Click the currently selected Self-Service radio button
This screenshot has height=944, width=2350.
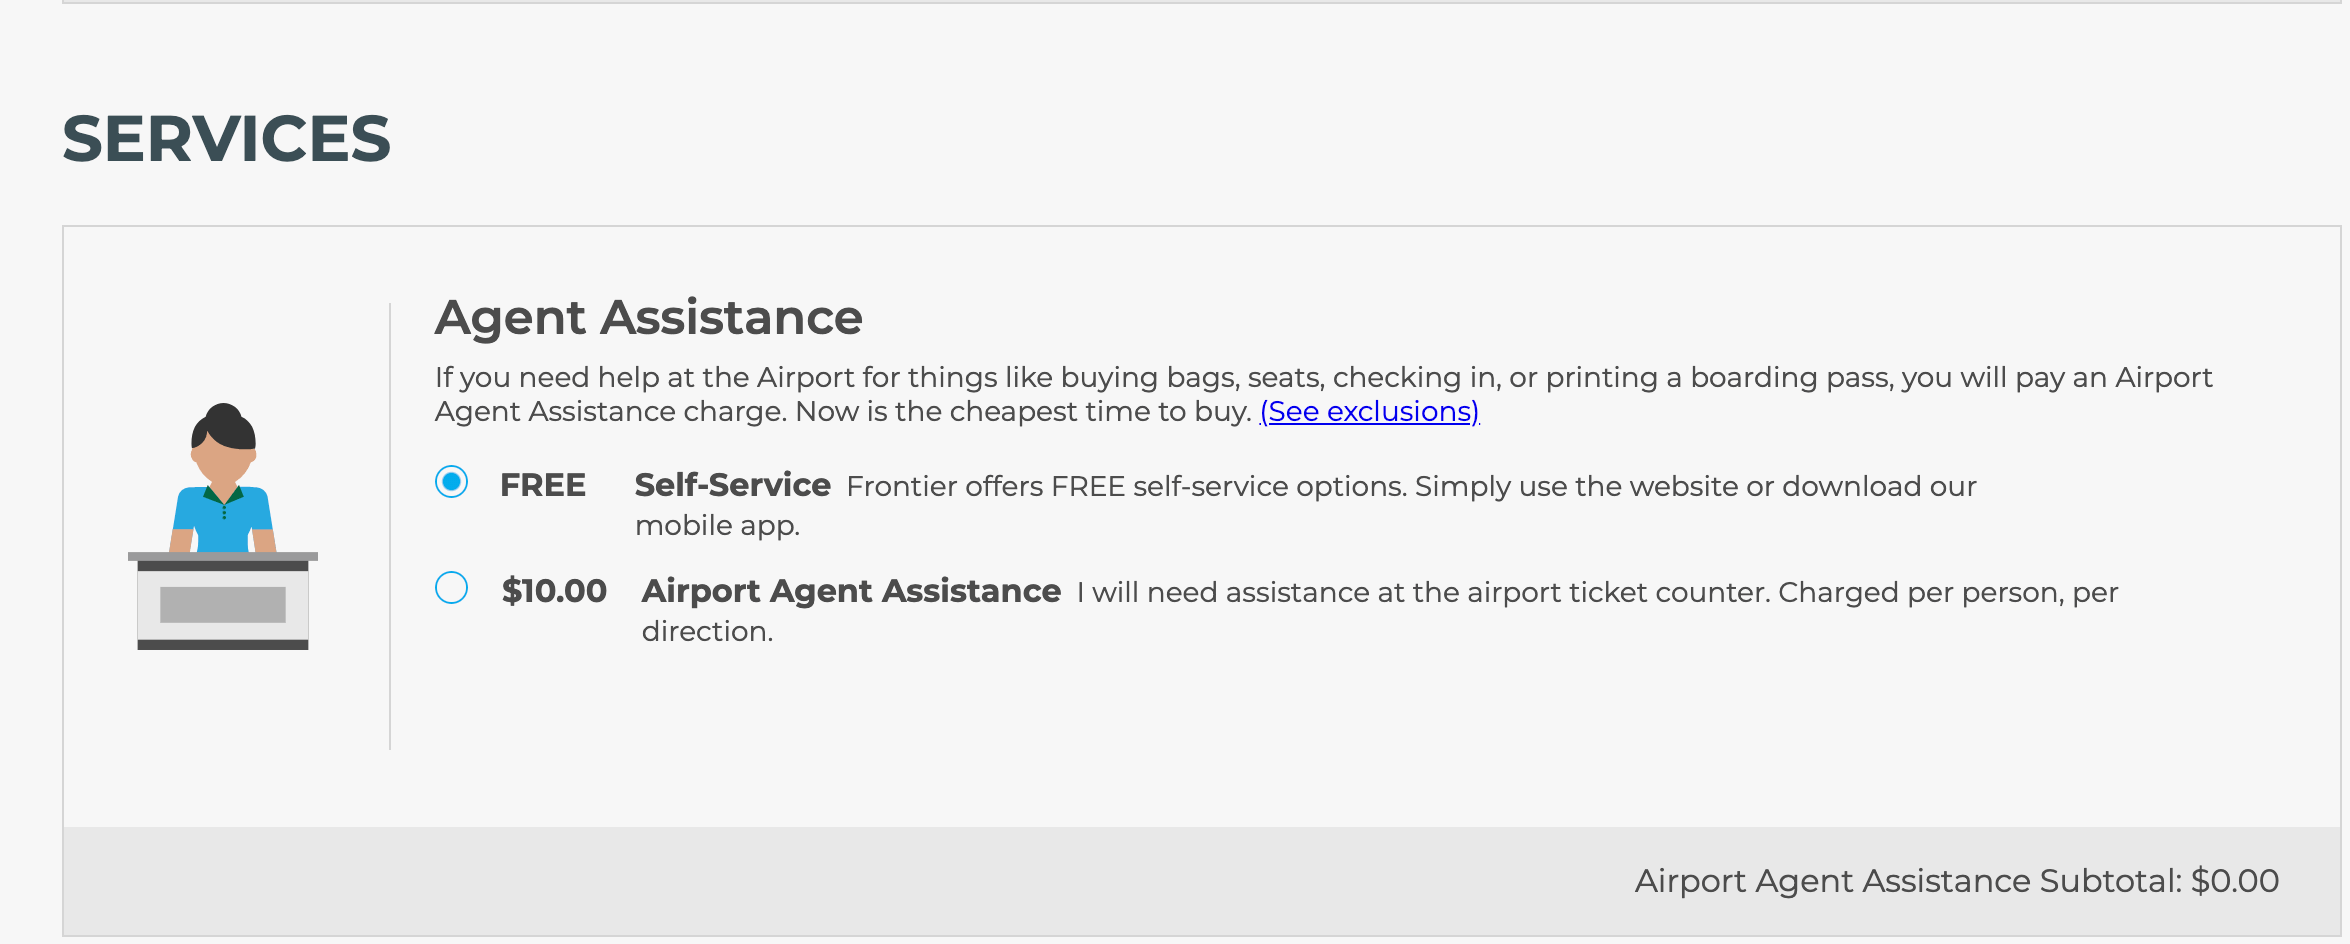[452, 483]
